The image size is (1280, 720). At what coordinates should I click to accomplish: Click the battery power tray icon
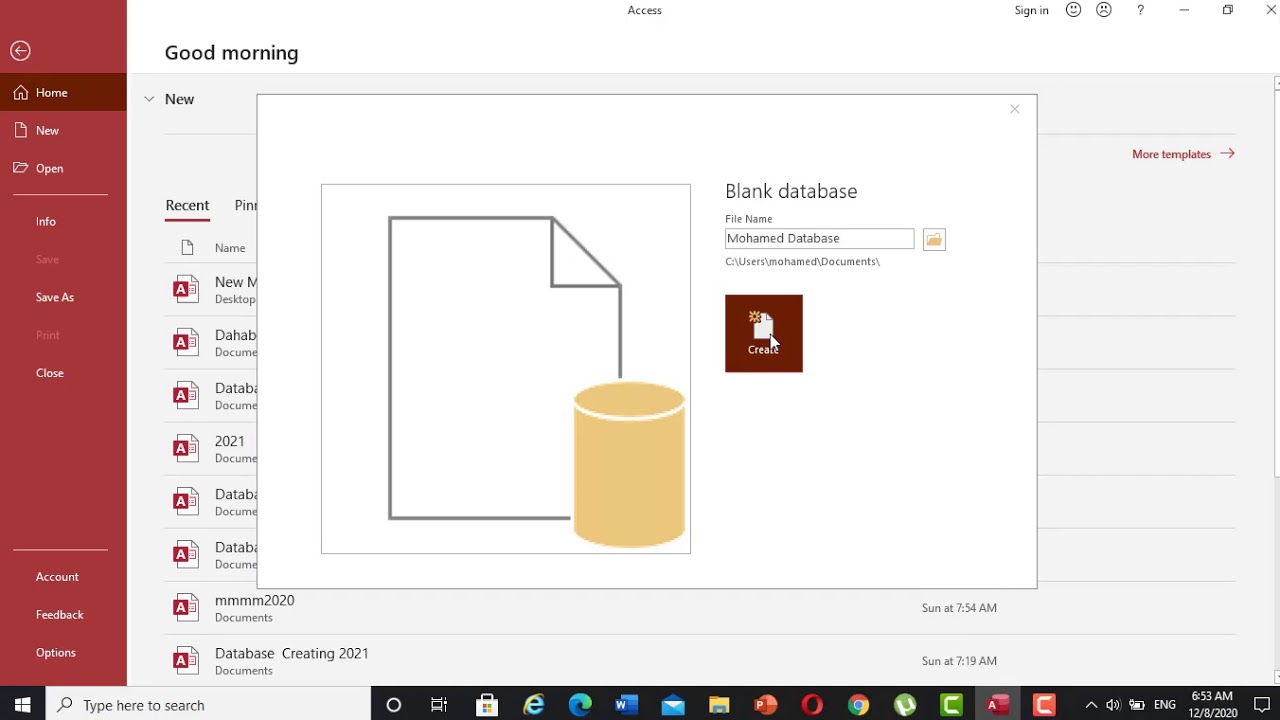pos(1137,705)
